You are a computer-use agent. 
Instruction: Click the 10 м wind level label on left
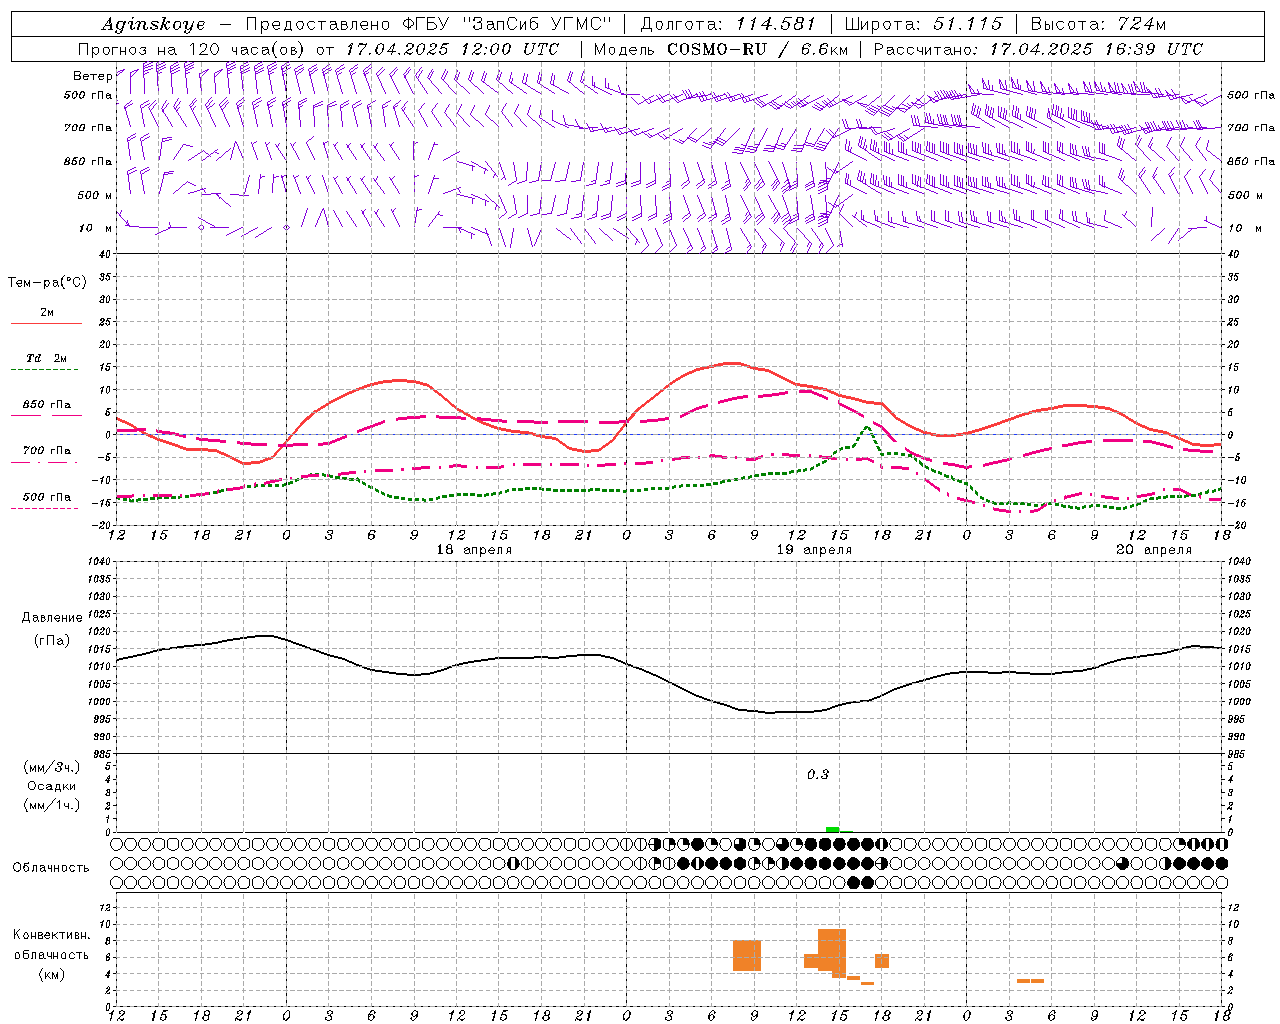(96, 228)
